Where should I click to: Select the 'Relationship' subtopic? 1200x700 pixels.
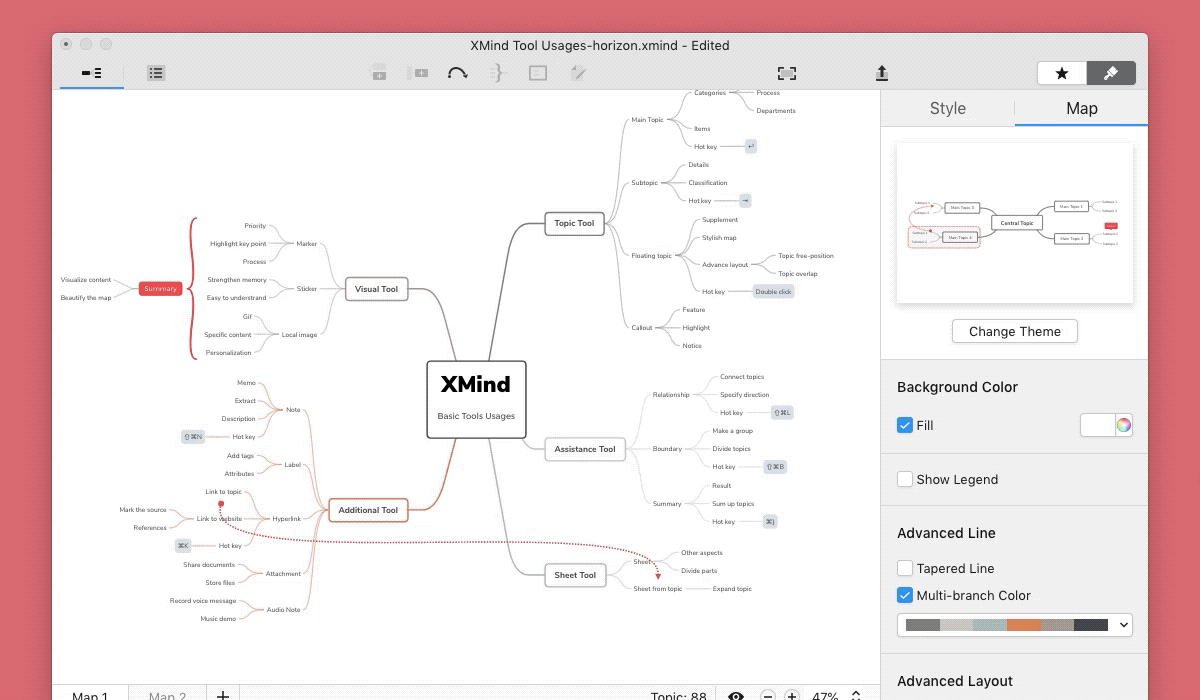(x=671, y=394)
